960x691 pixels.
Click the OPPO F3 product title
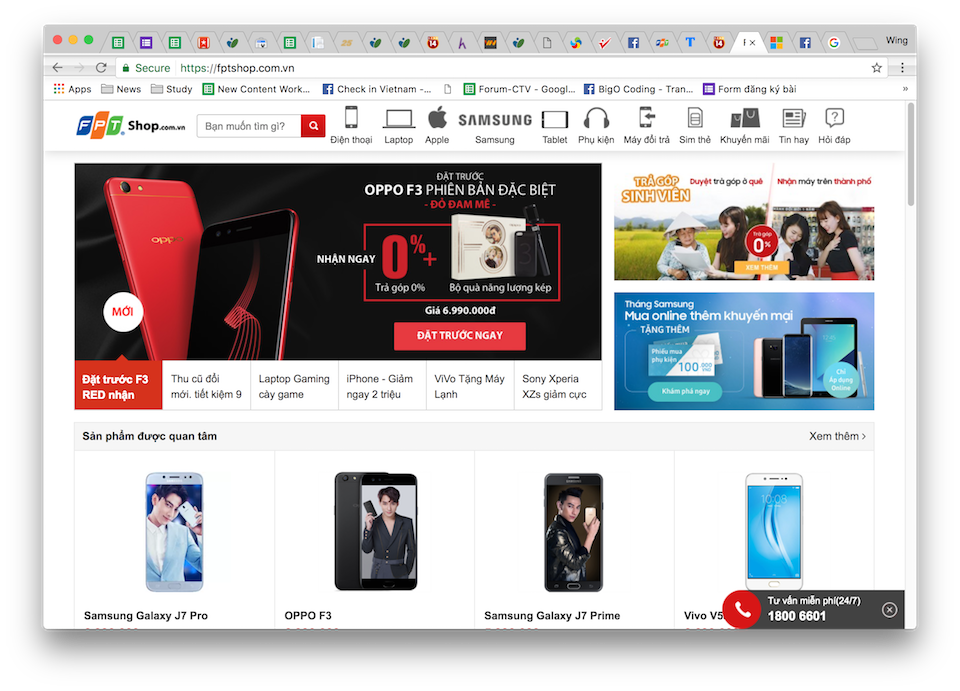tap(308, 616)
